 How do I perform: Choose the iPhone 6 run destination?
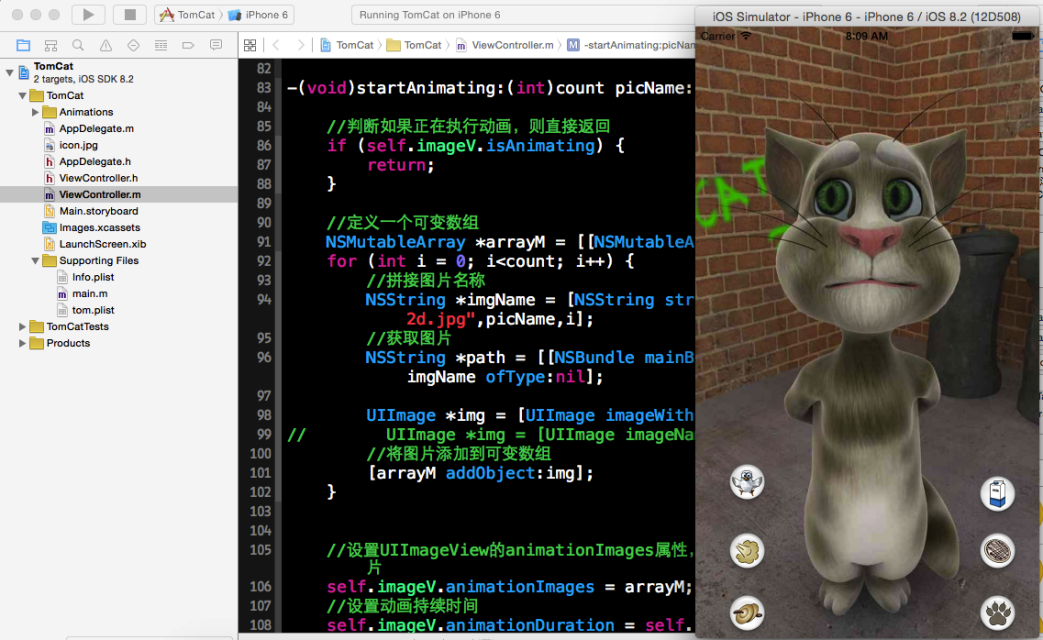point(258,15)
